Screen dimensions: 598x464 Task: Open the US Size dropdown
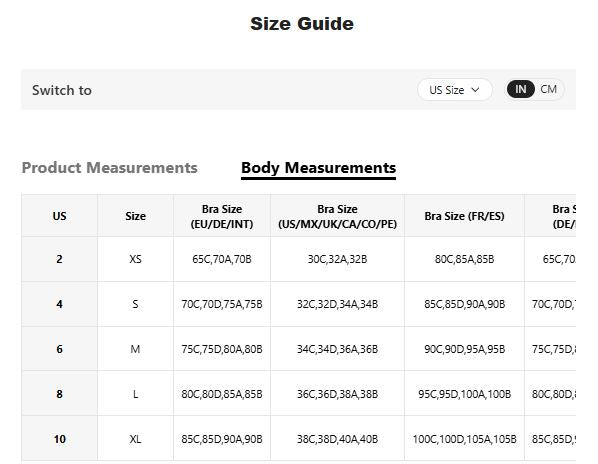click(x=455, y=90)
